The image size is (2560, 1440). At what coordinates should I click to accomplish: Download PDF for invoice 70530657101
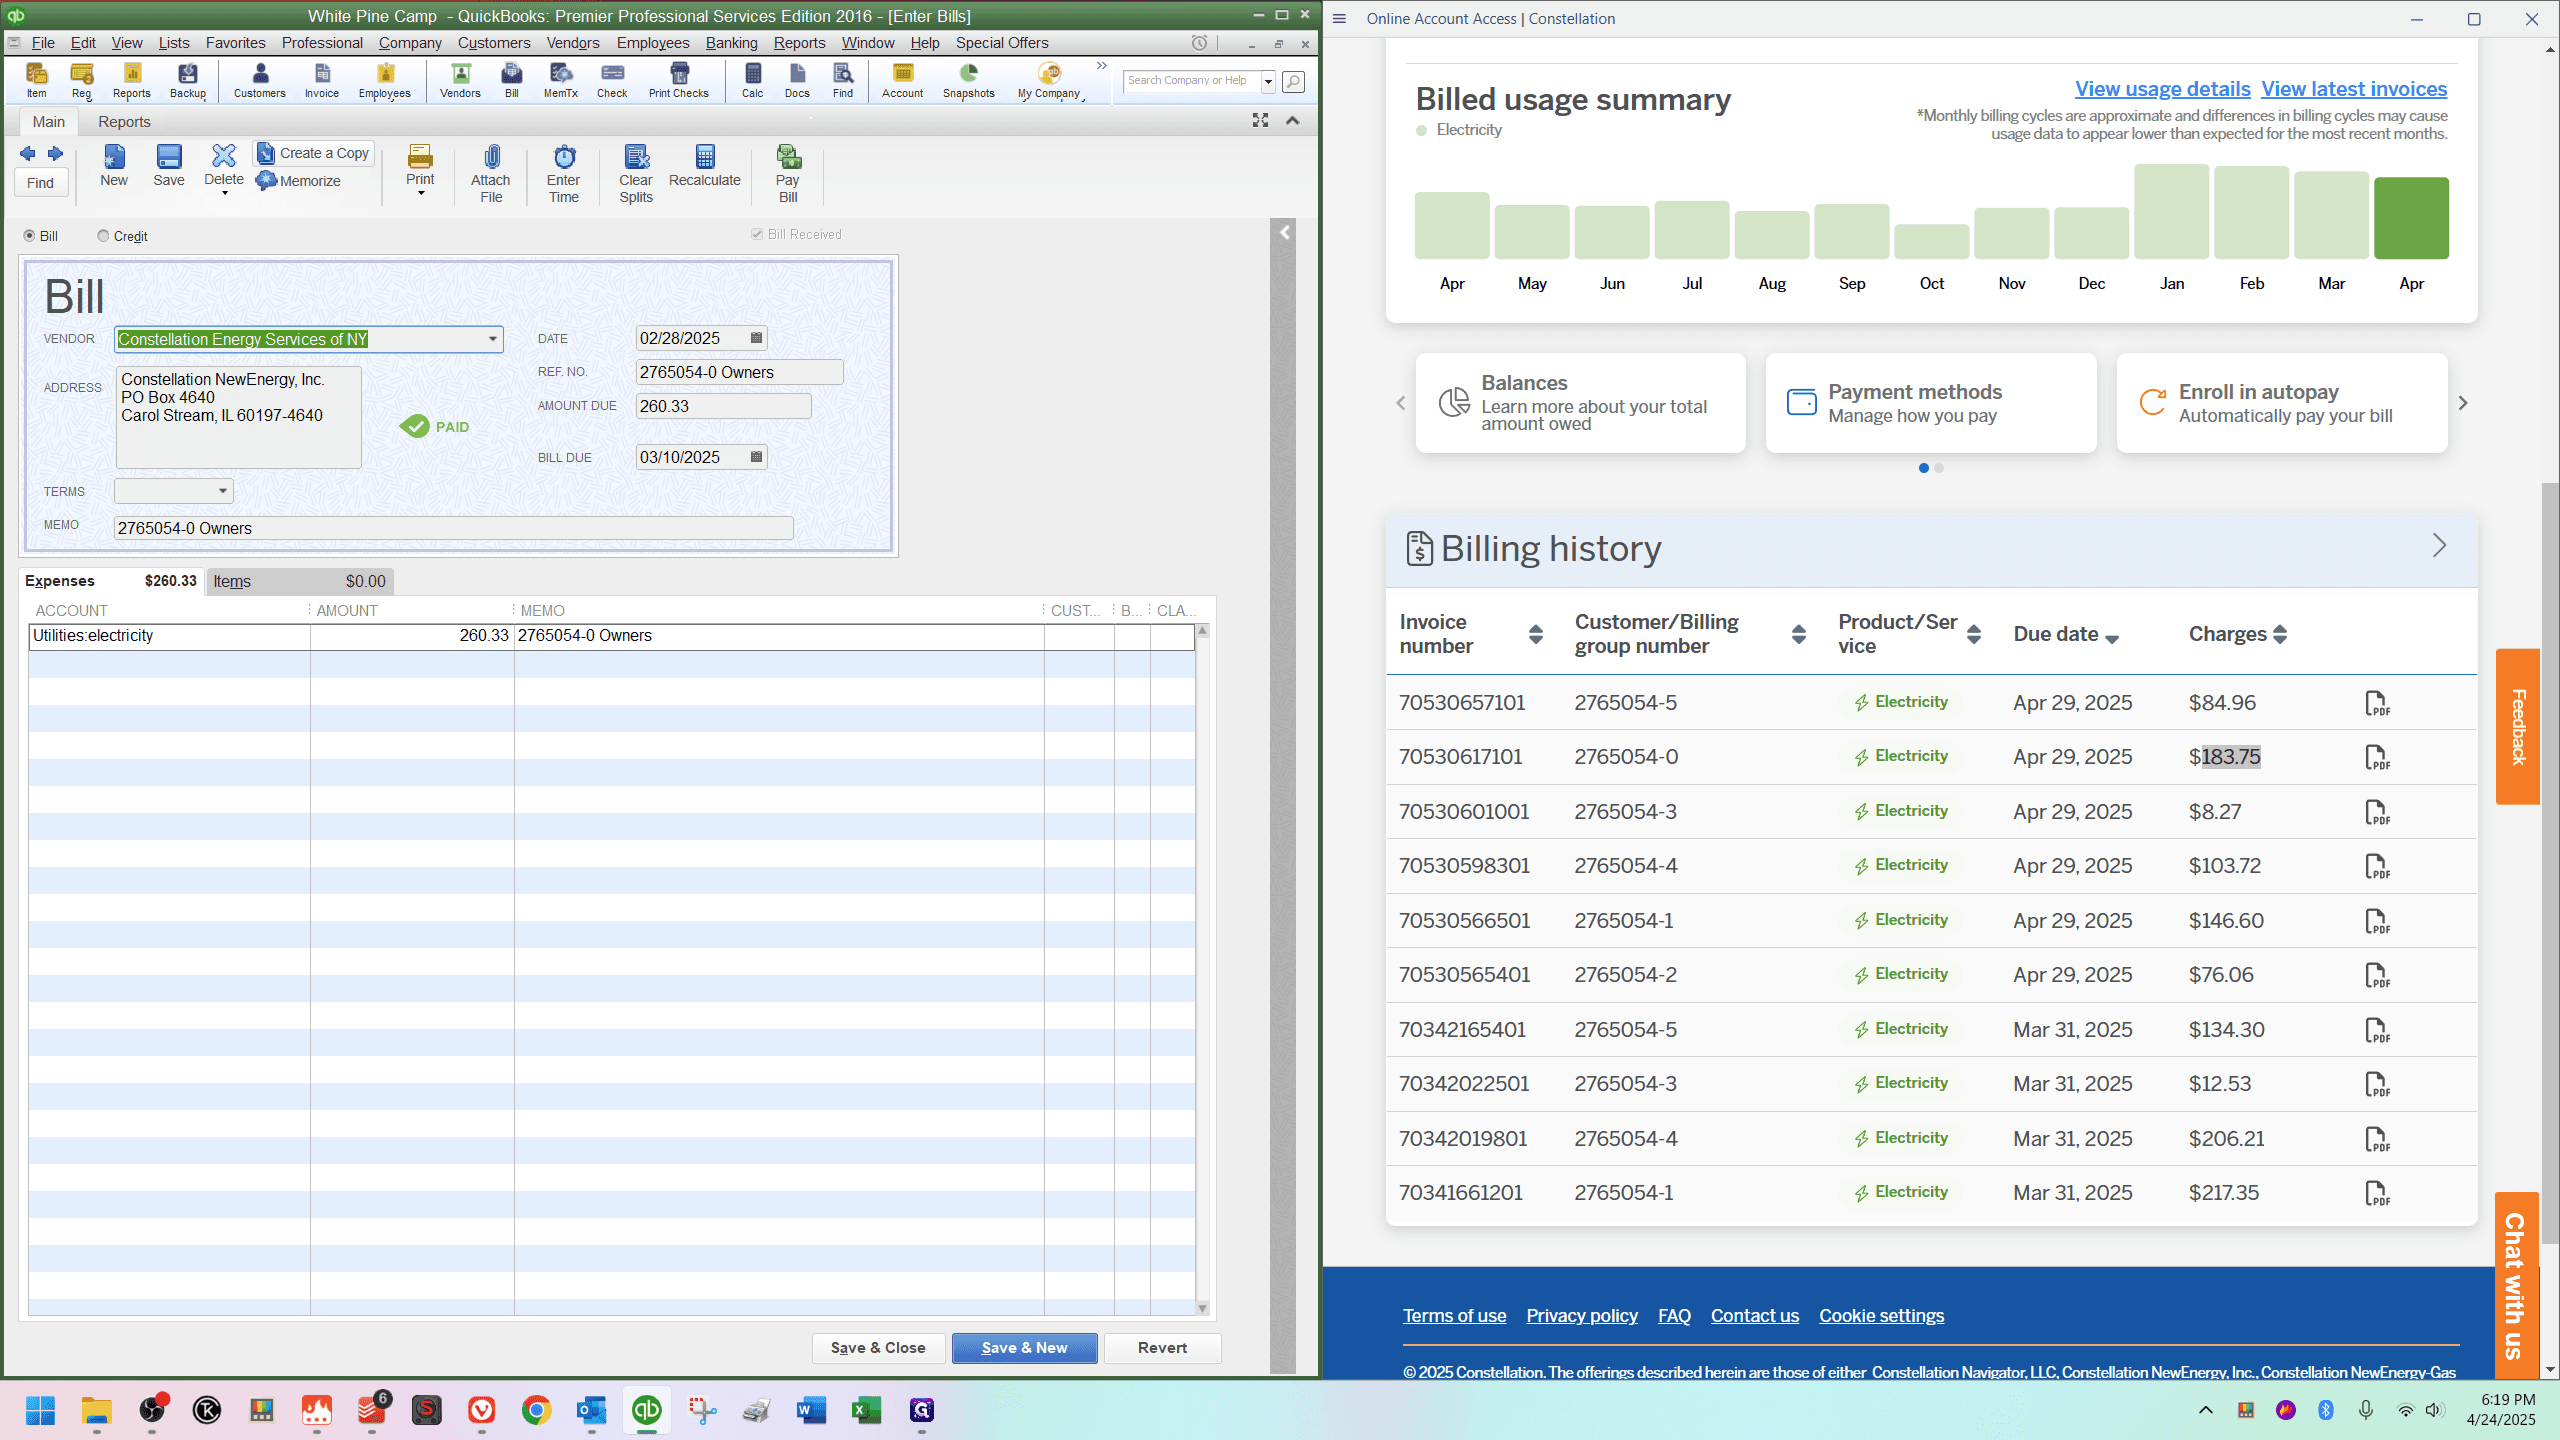[x=2377, y=703]
